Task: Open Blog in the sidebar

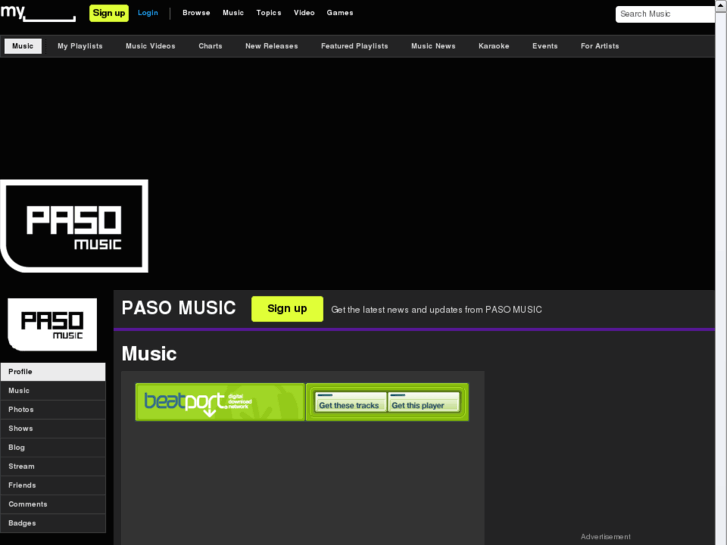Action: point(53,448)
